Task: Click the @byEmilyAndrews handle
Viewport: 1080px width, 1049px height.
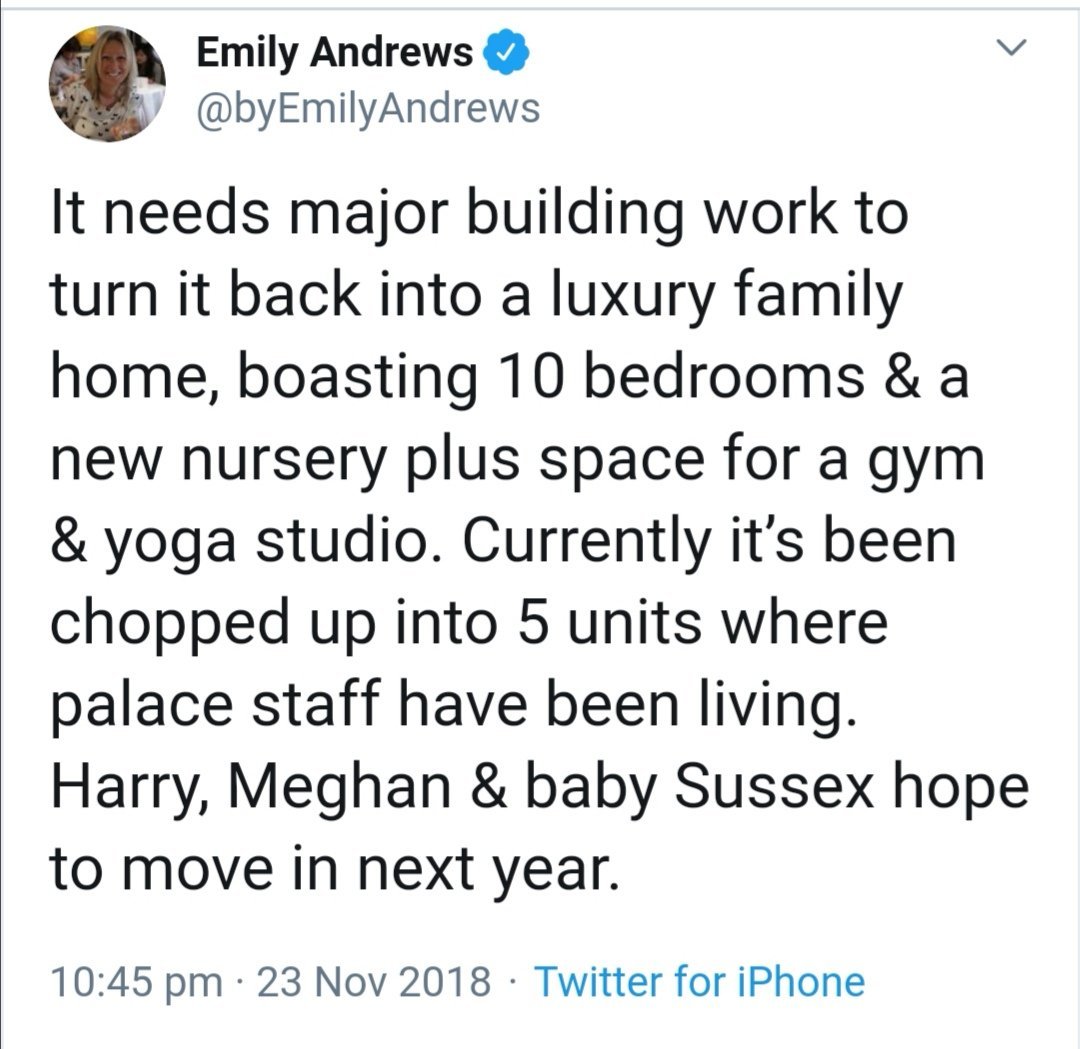Action: pos(367,108)
